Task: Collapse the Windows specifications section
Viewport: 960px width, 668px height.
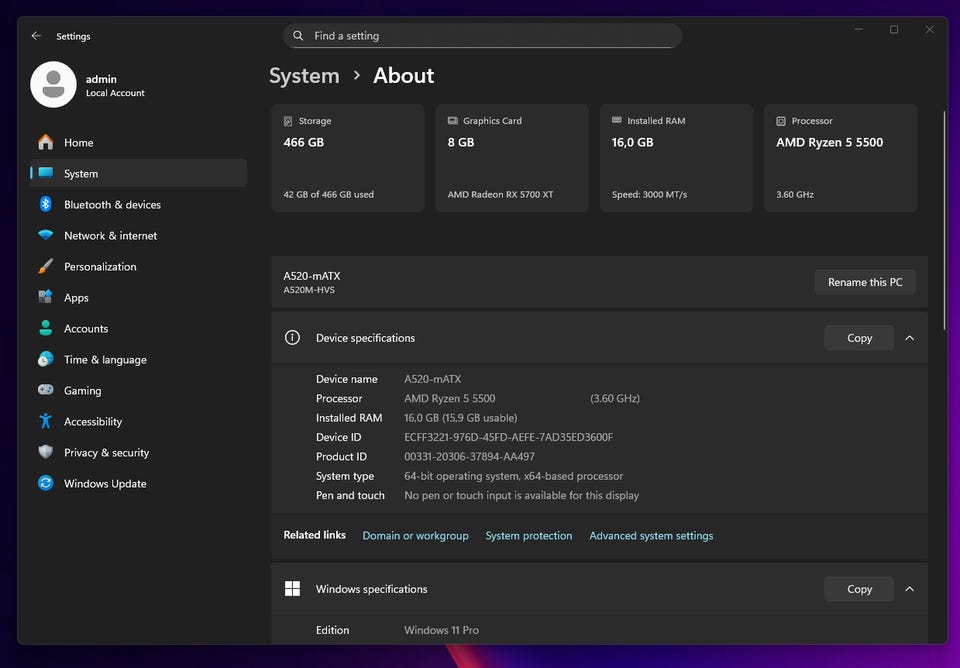Action: [x=909, y=589]
